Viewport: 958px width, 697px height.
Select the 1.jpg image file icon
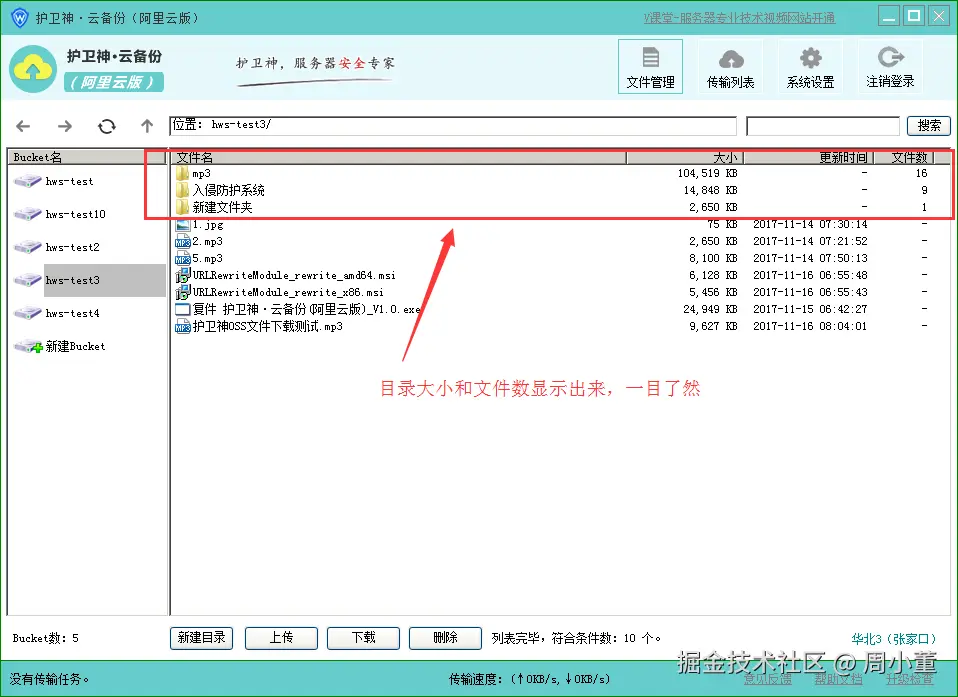183,225
